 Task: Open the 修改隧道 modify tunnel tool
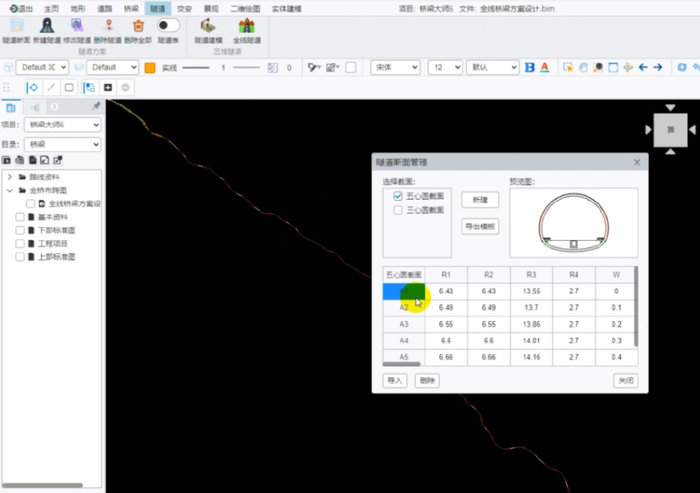pos(77,26)
